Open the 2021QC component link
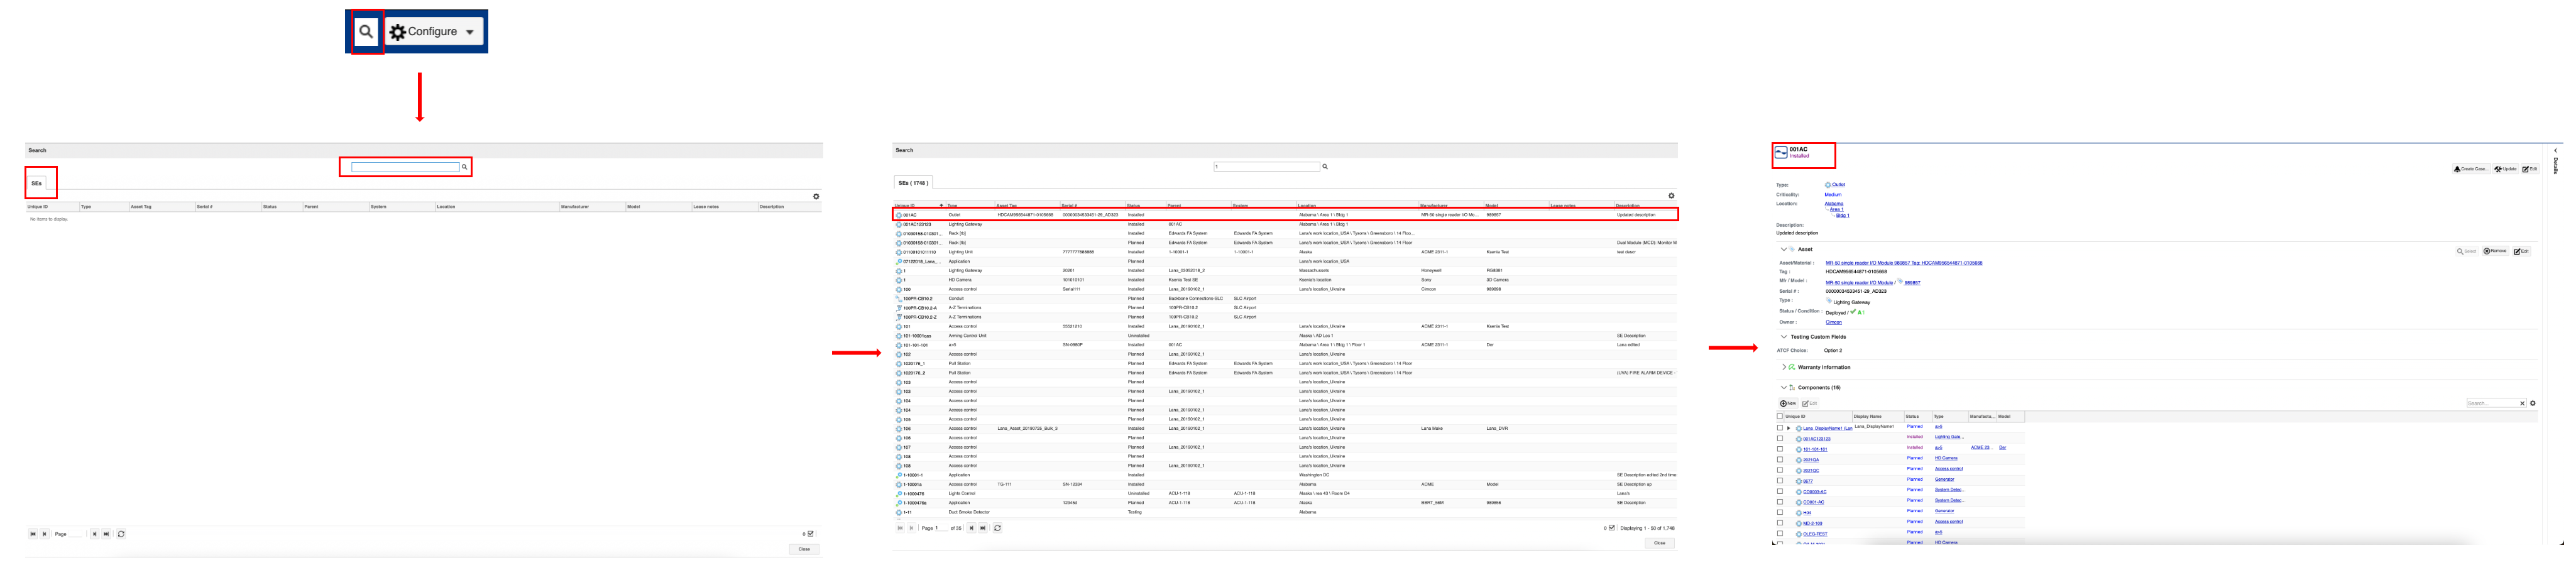2576x570 pixels. tap(1811, 470)
